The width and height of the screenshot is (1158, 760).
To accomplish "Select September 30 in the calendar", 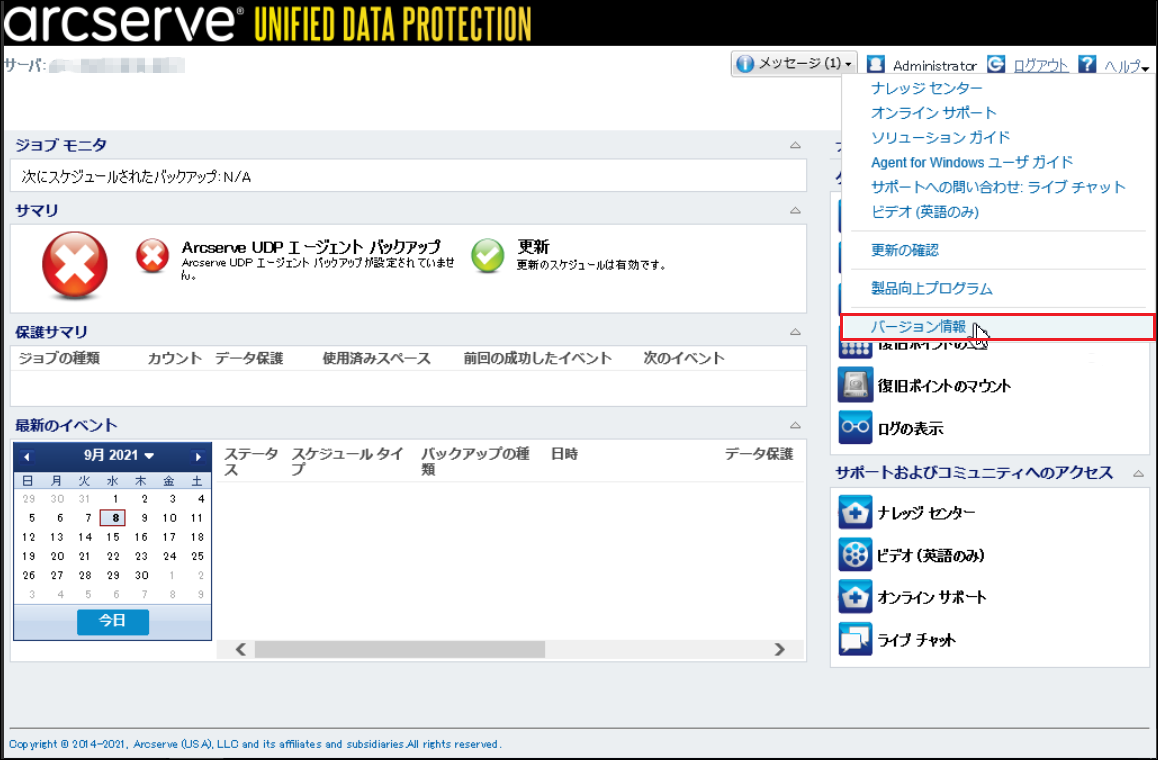I will pyautogui.click(x=141, y=575).
